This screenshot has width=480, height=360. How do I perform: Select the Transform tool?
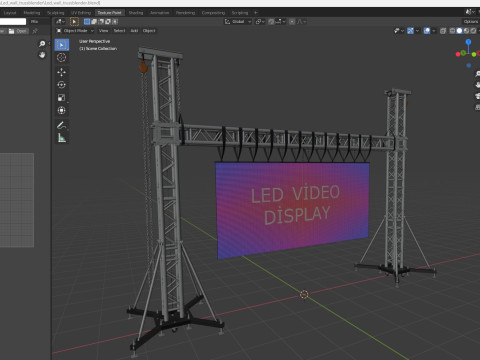click(x=62, y=110)
